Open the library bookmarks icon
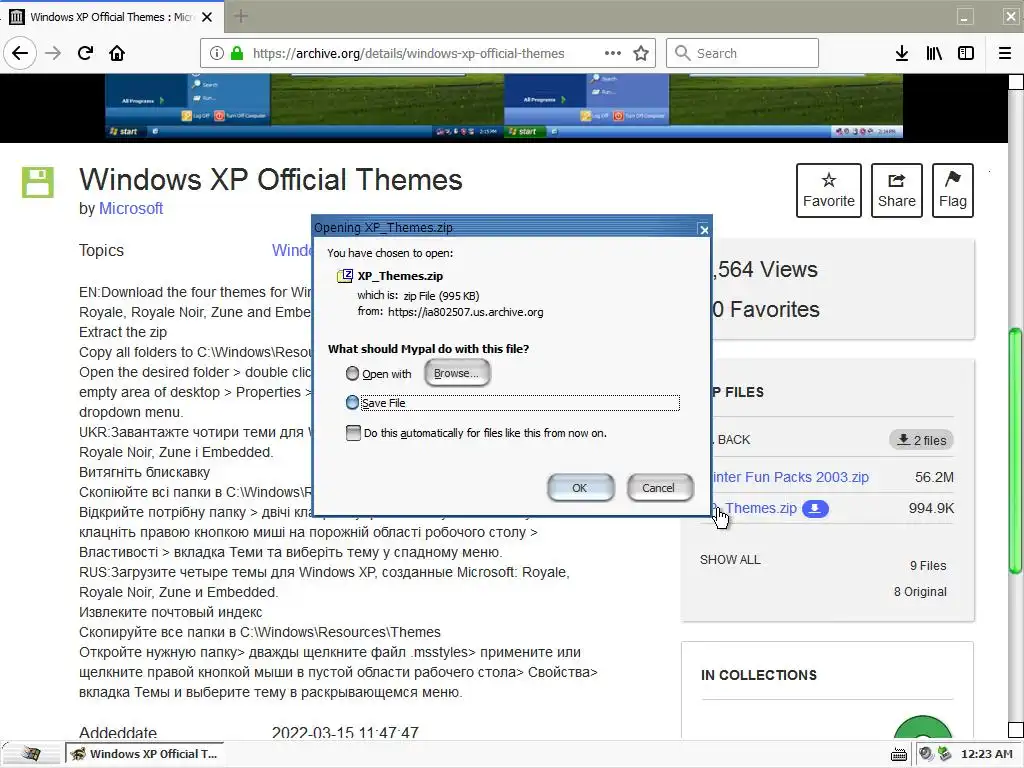1024x768 pixels. point(934,53)
